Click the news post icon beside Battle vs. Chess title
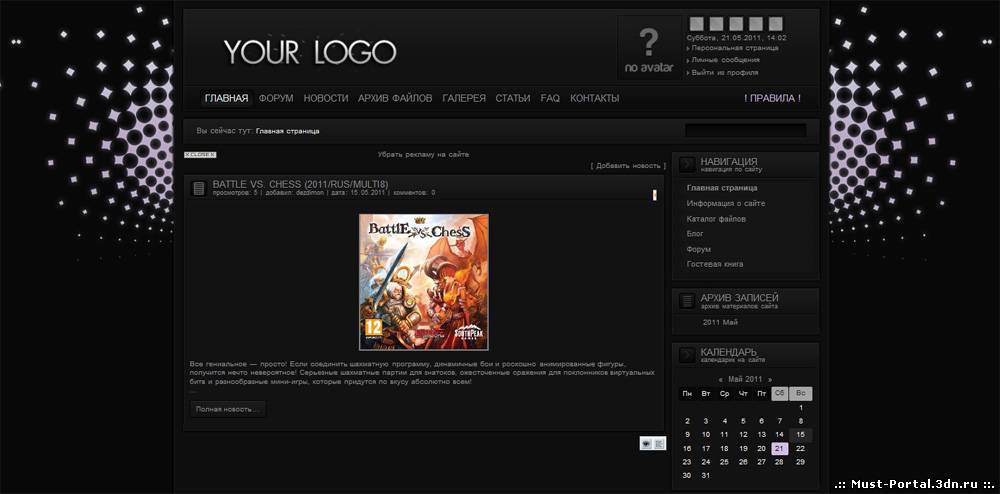1000x494 pixels. [x=198, y=188]
